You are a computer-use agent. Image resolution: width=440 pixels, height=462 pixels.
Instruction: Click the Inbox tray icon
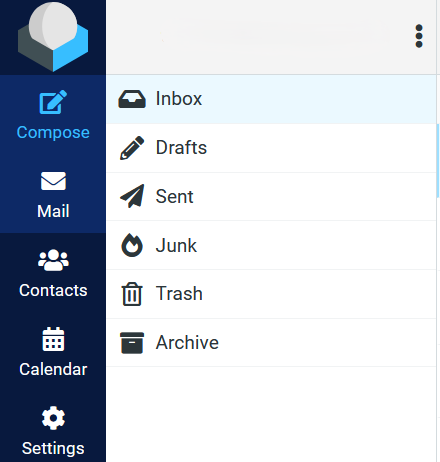click(x=132, y=99)
